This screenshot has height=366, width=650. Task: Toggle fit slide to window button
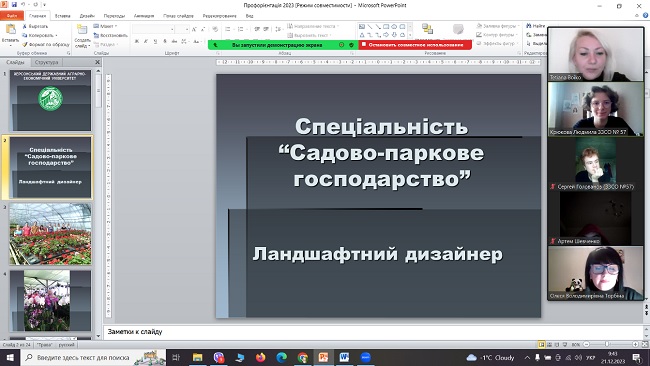pos(645,344)
